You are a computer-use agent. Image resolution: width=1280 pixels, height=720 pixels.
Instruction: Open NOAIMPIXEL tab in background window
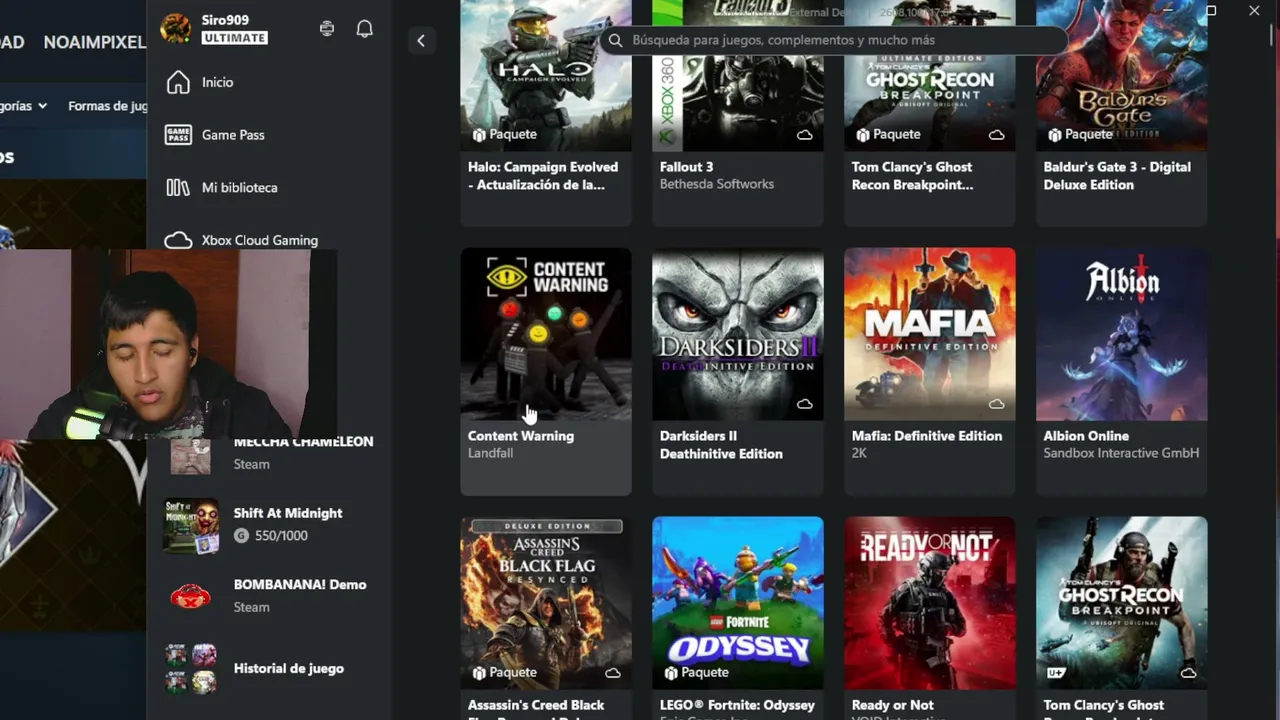point(95,42)
